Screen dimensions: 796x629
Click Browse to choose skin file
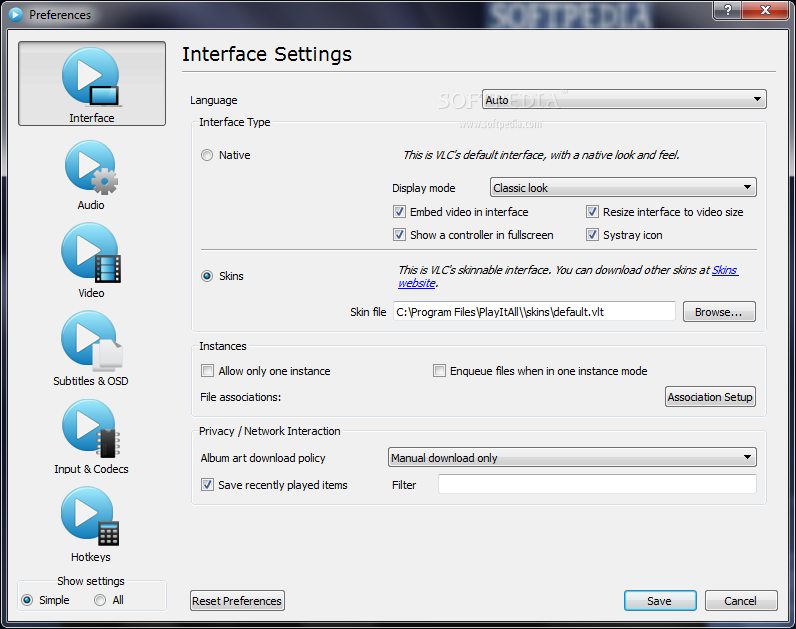718,312
